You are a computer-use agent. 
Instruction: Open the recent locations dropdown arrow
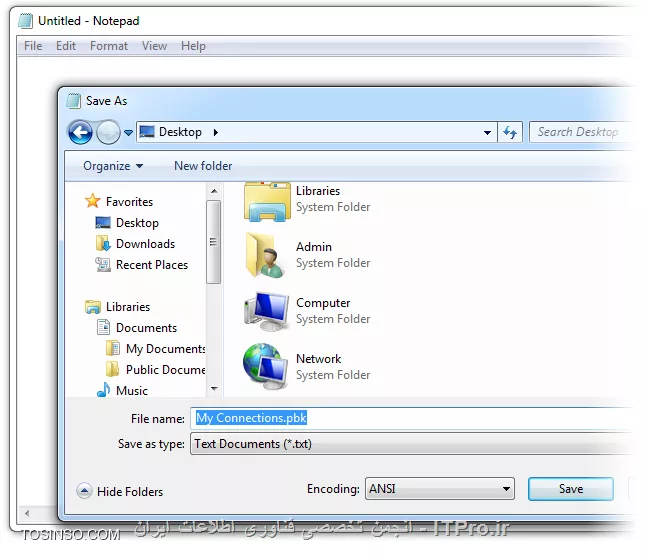pos(128,133)
